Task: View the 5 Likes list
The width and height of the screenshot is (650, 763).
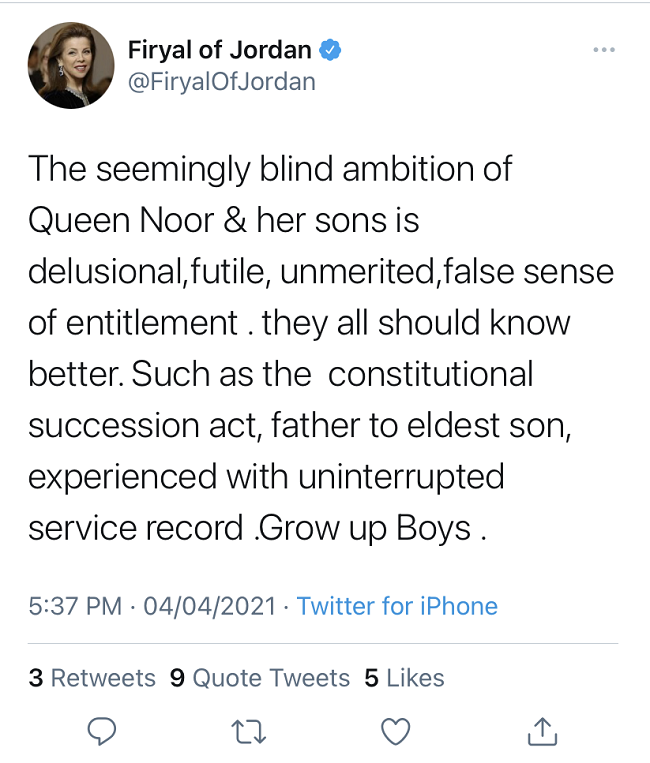Action: pos(404,678)
